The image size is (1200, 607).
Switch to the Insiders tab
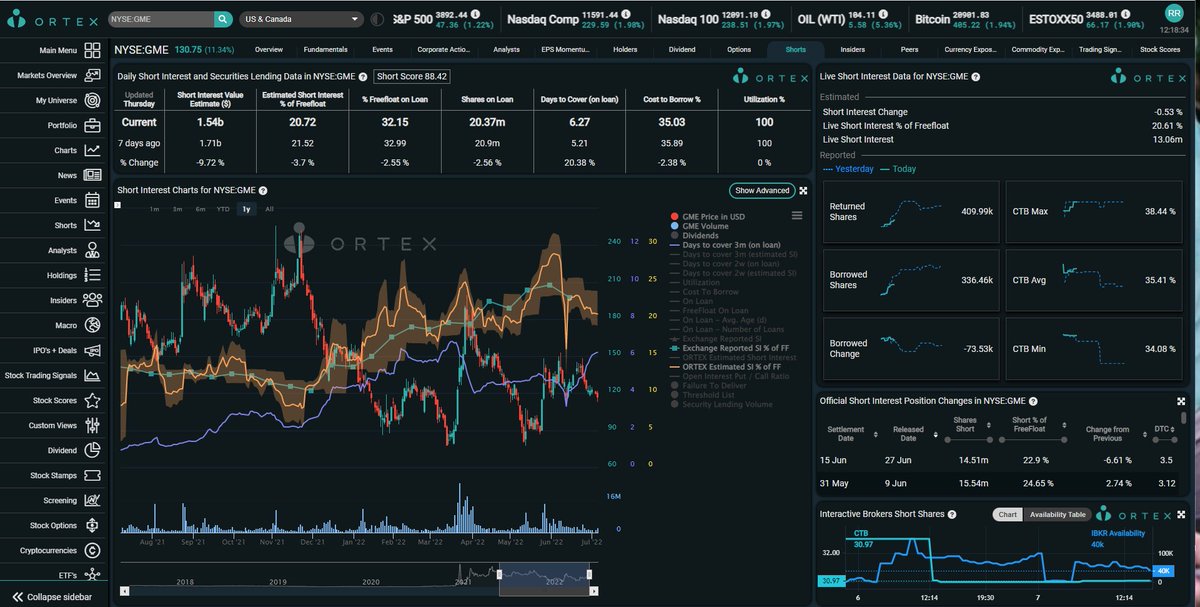pos(853,49)
